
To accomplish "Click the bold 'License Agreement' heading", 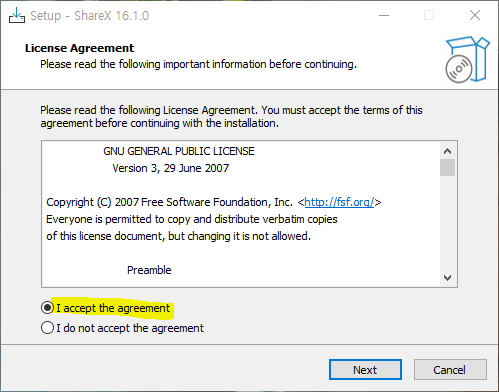I will pyautogui.click(x=79, y=48).
